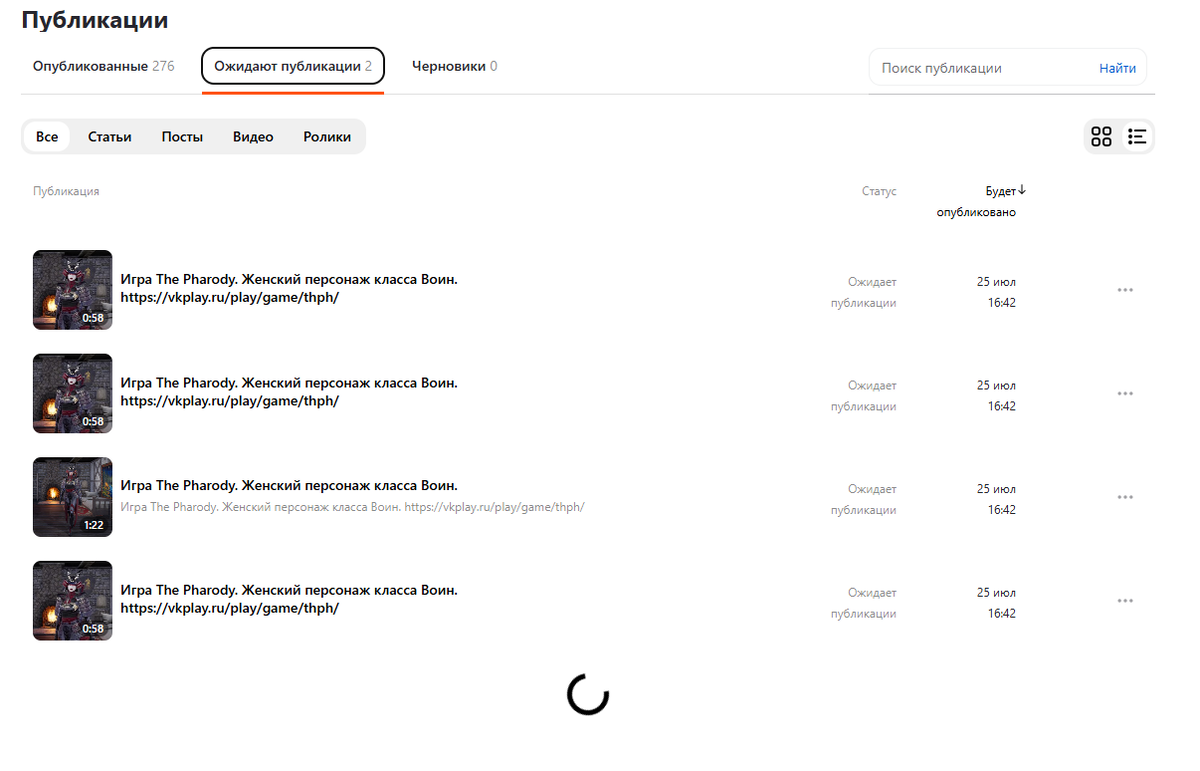Open the last row's 0:58 video thumbnail

click(73, 601)
